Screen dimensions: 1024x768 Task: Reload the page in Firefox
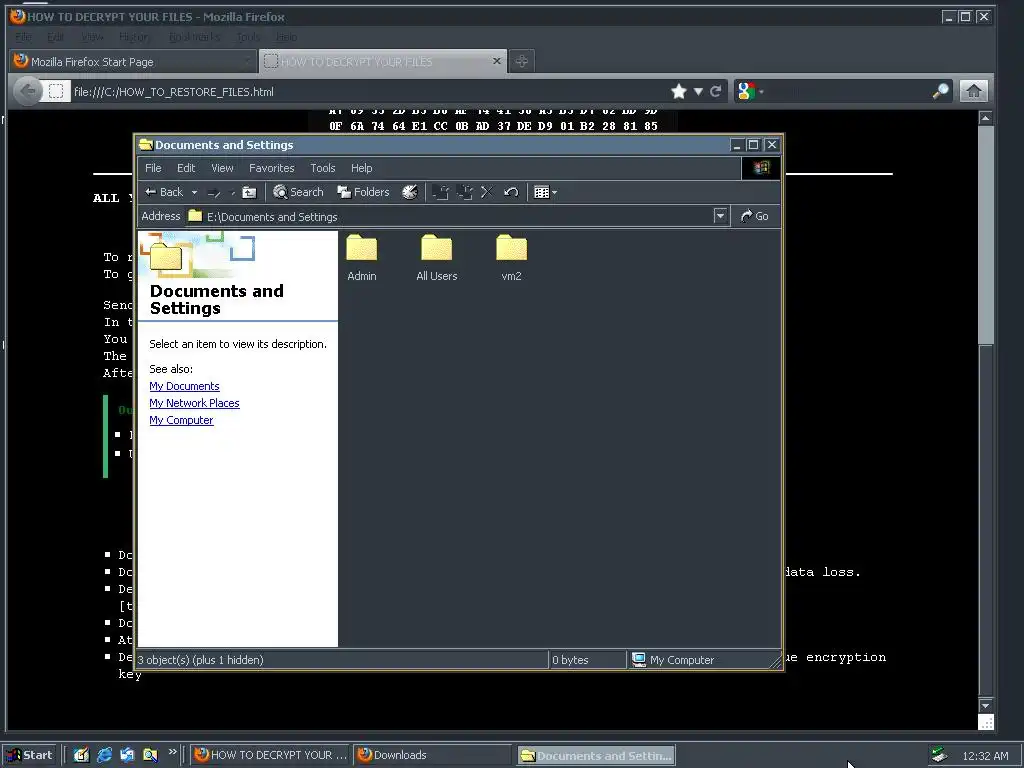click(716, 91)
